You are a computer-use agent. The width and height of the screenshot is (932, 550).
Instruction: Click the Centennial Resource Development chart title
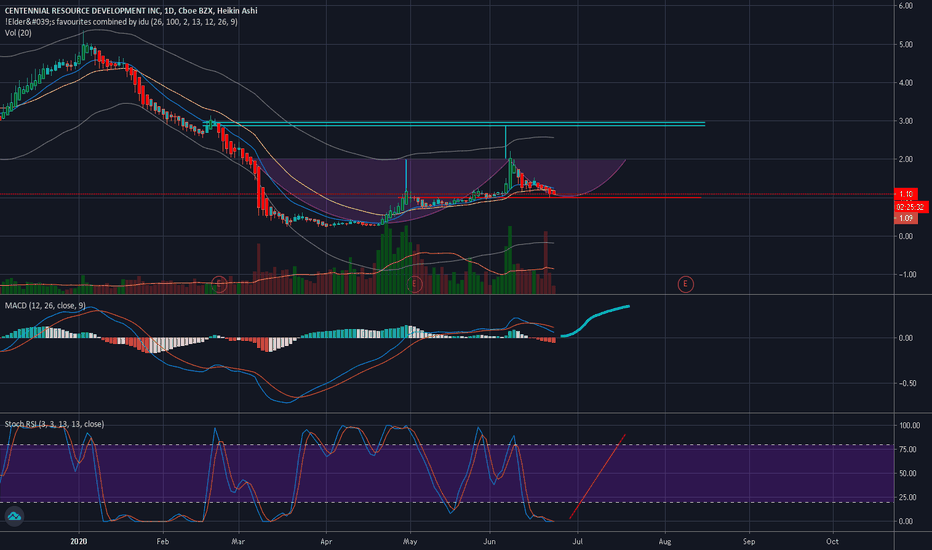click(131, 11)
